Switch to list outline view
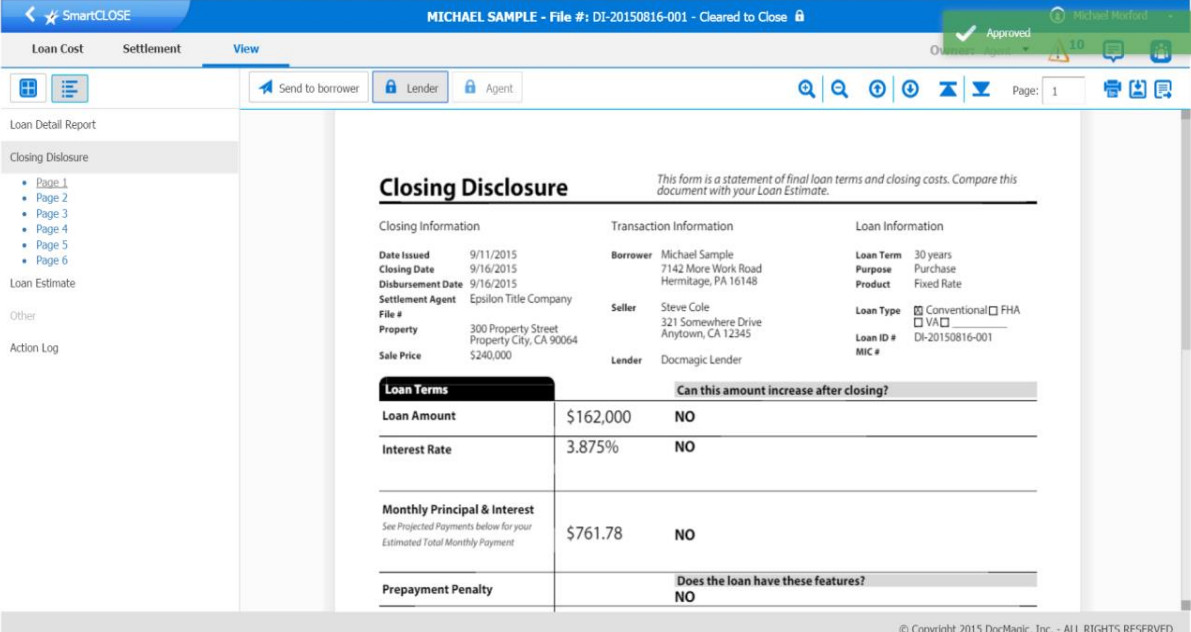The image size is (1191, 632). click(x=69, y=88)
